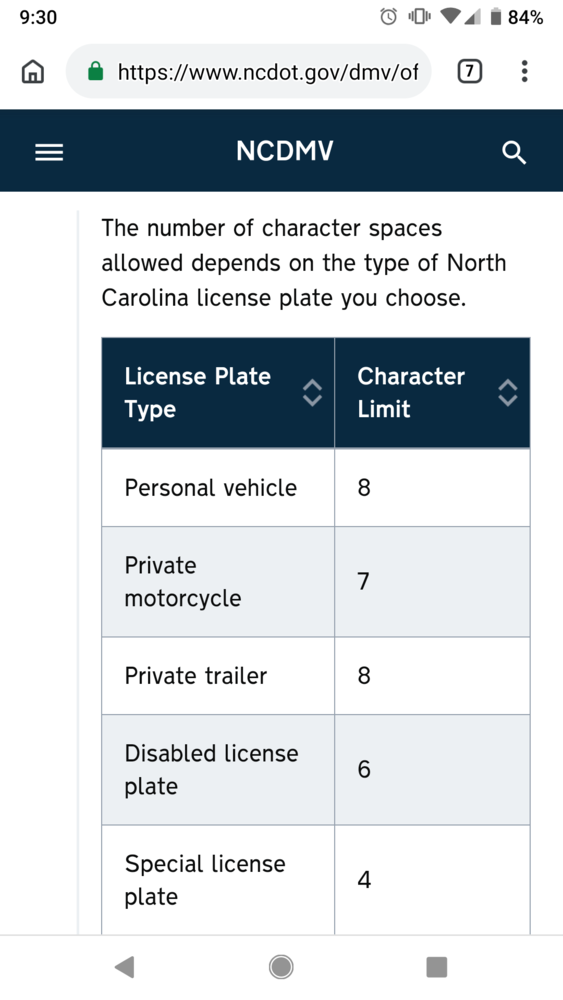Tap the NCDMV search magnifier icon
This screenshot has width=563, height=1000.
pyautogui.click(x=514, y=152)
